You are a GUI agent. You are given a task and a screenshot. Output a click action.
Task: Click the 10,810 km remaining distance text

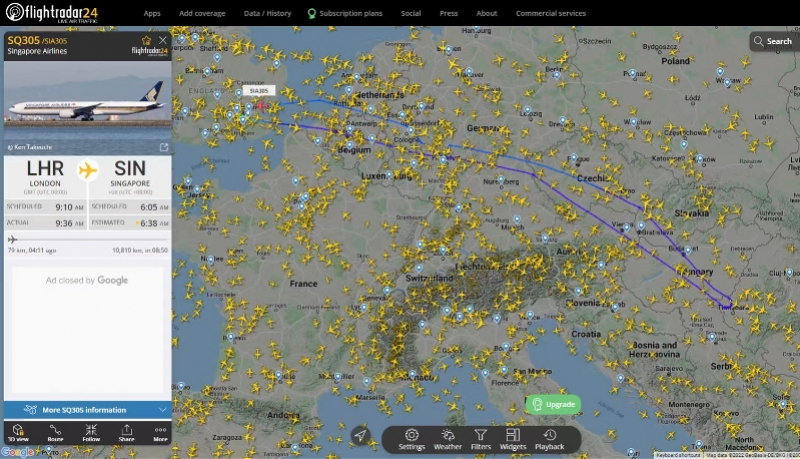(x=140, y=250)
